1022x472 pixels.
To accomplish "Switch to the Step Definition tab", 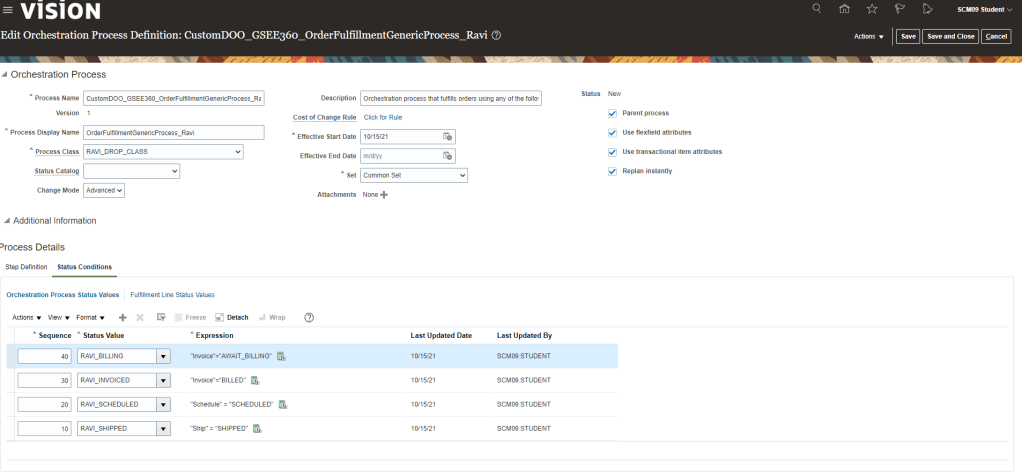I will 26,267.
